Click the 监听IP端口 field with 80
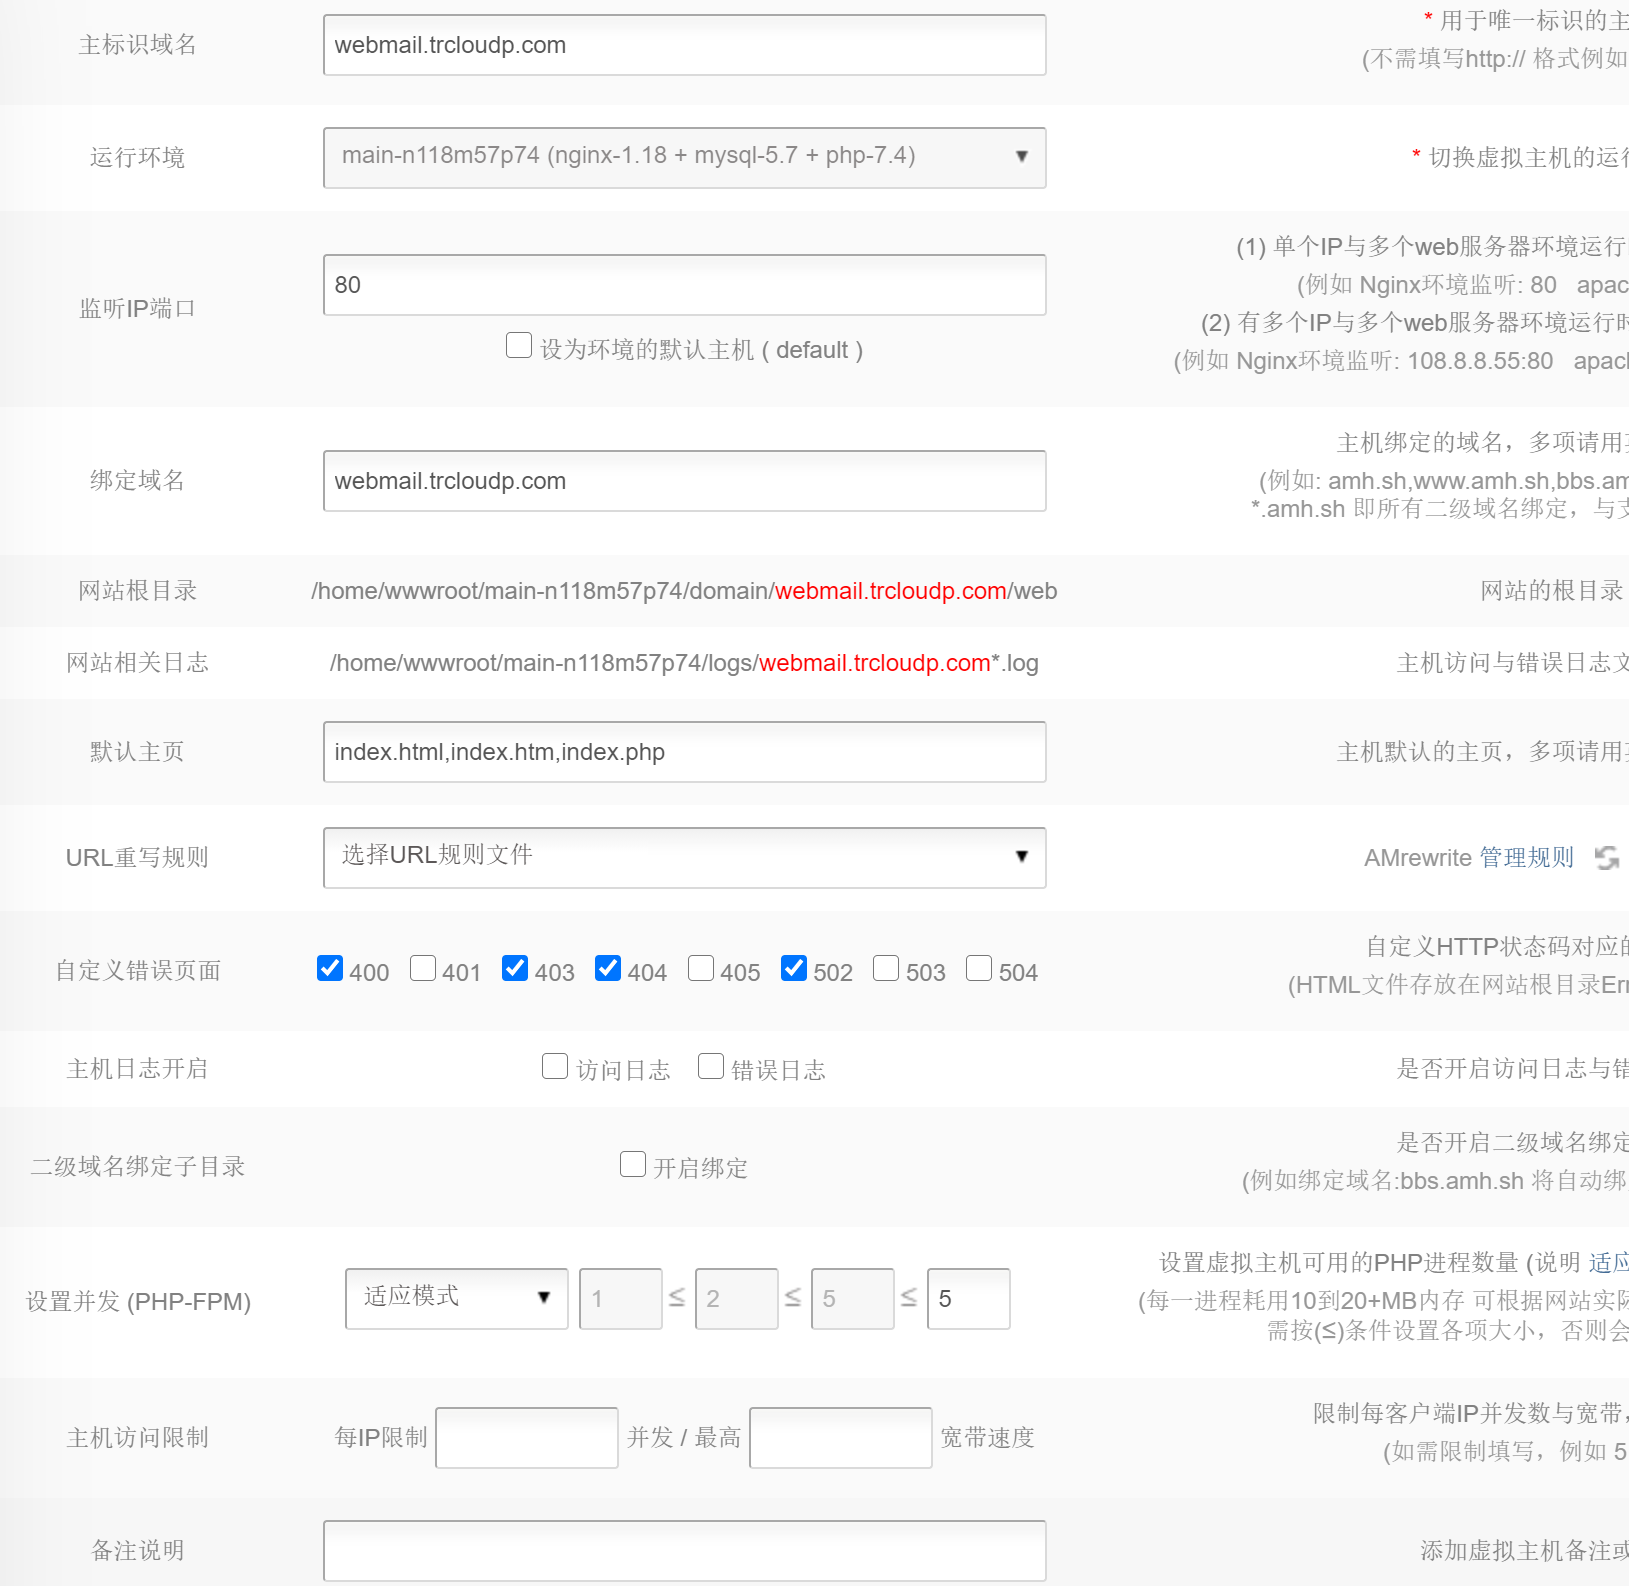 click(684, 285)
